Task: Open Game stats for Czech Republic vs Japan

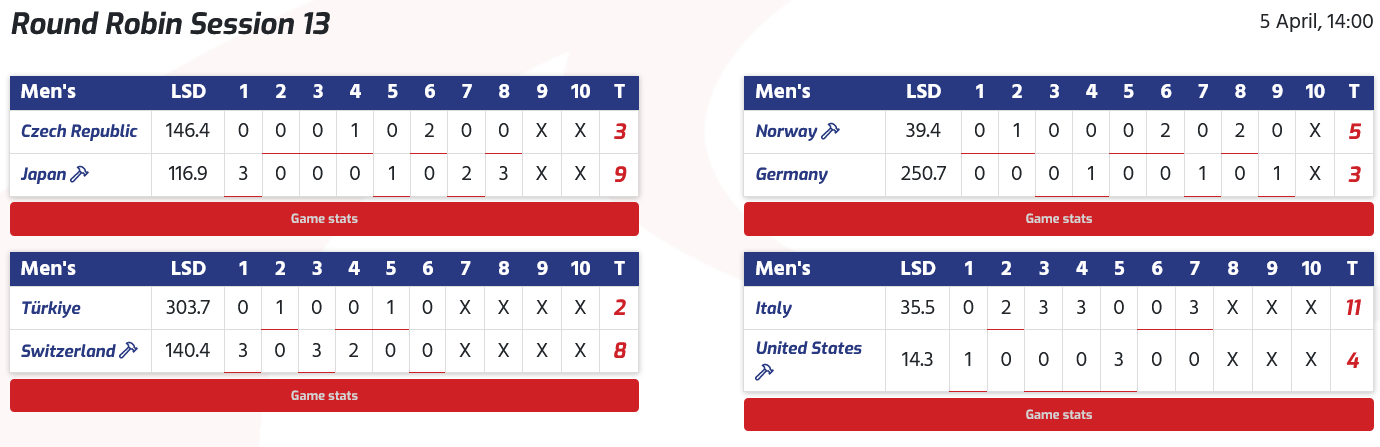Action: click(x=324, y=218)
